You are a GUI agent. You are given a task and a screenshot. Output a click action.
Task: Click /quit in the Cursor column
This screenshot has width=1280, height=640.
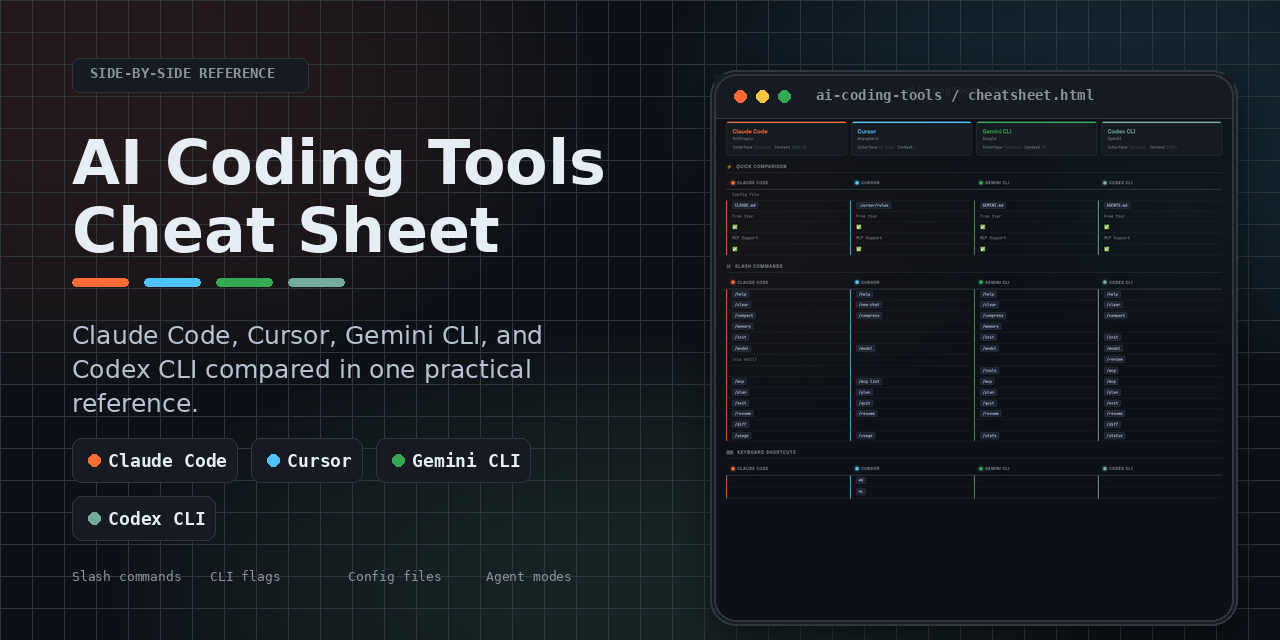[x=864, y=403]
